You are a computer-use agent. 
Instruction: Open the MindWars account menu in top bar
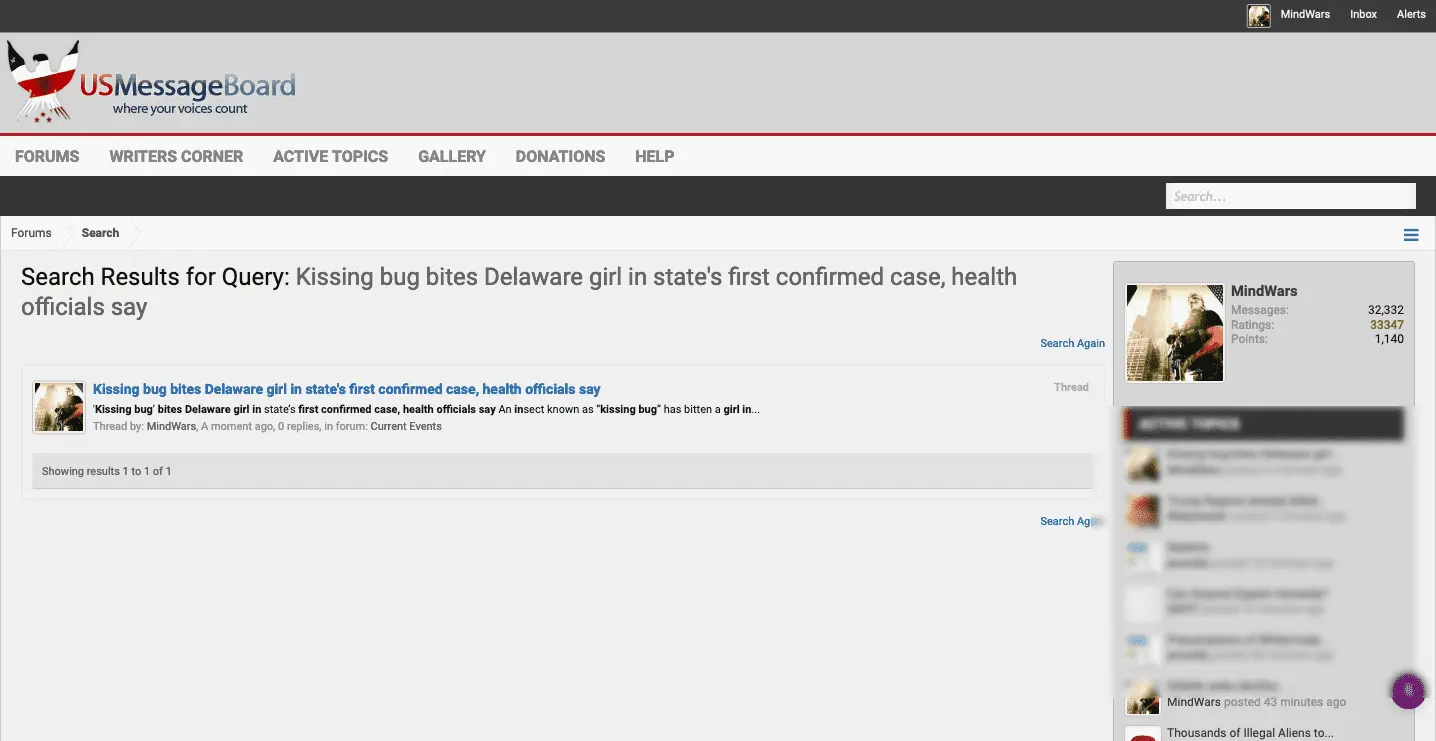pos(1305,15)
